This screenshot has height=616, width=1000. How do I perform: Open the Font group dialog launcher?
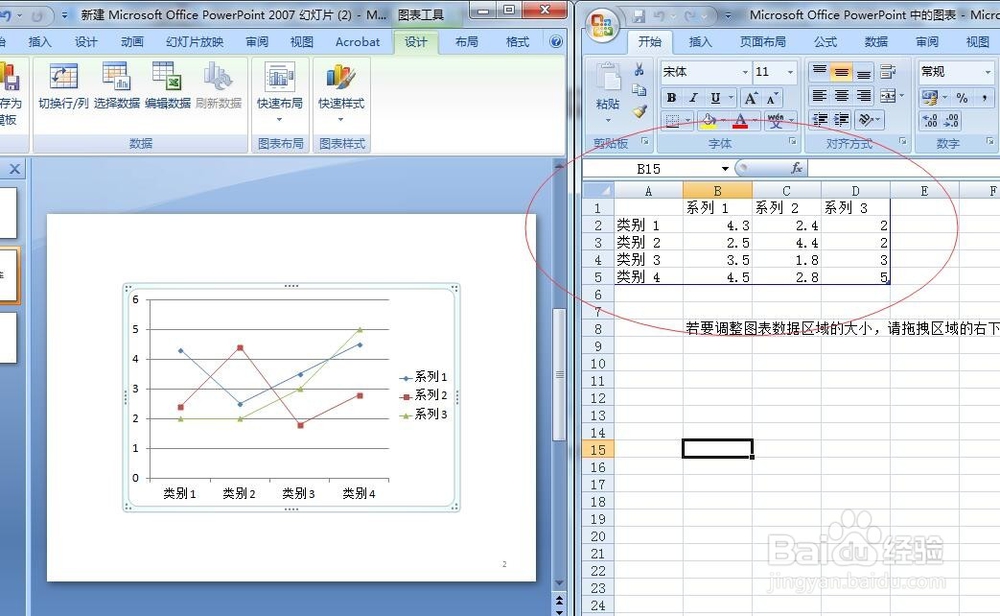click(x=793, y=142)
